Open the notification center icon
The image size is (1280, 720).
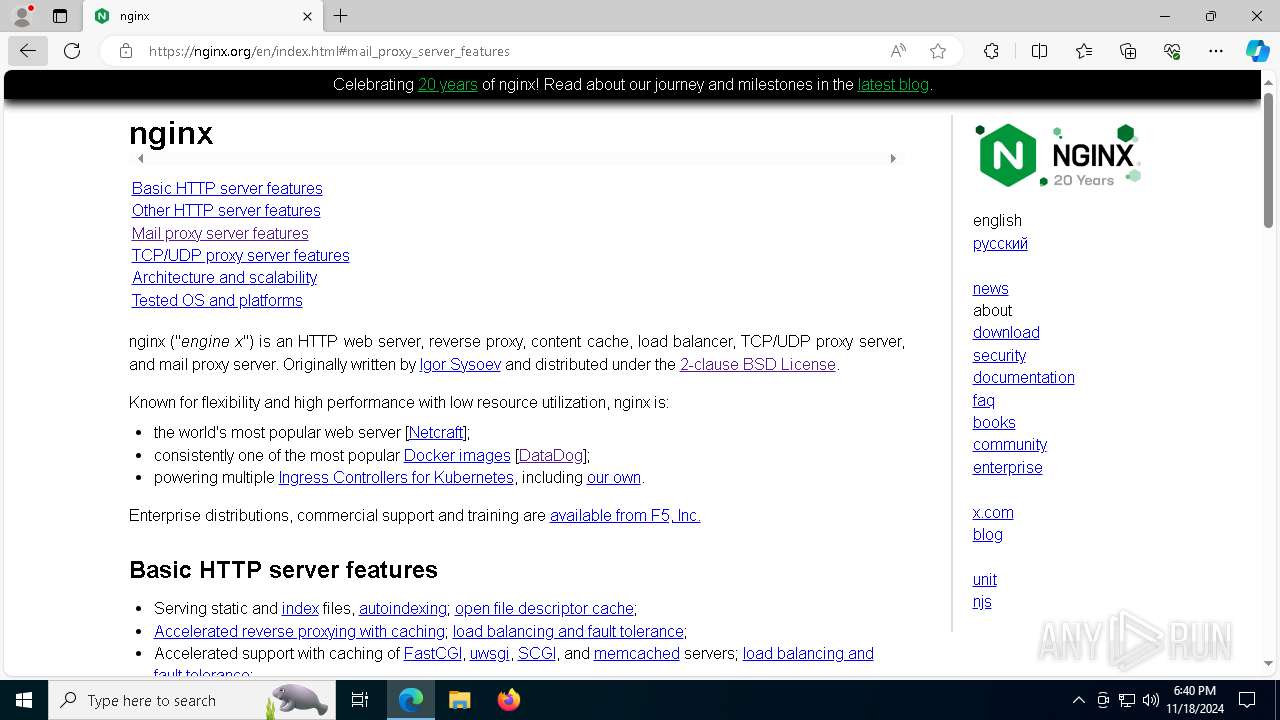(1247, 700)
